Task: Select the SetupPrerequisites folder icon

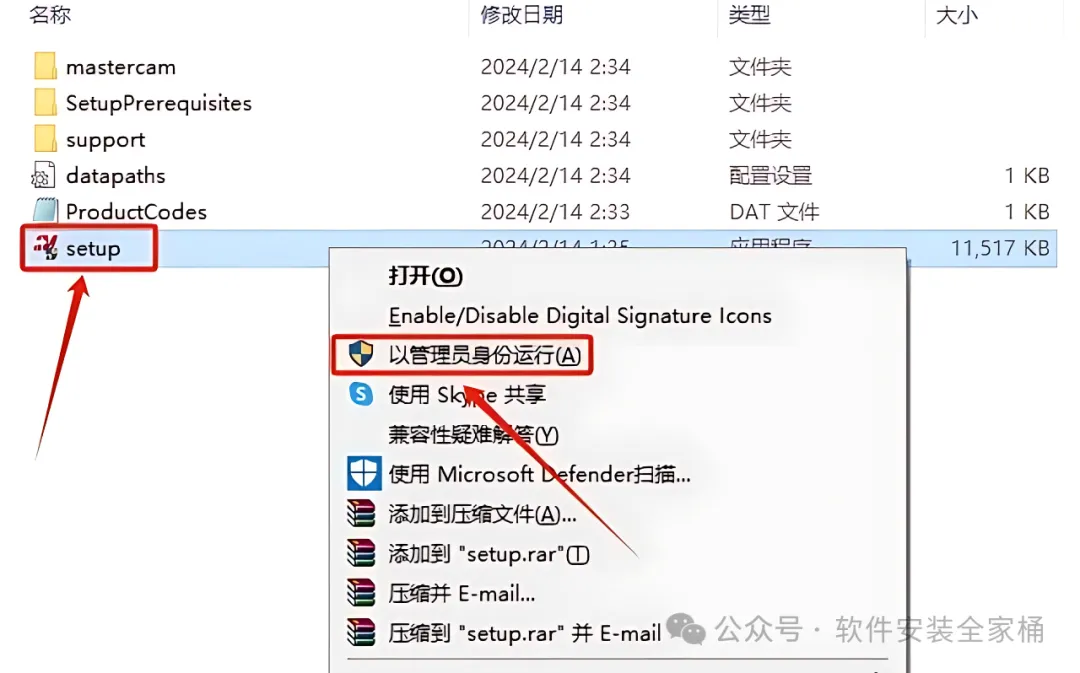Action: coord(45,103)
